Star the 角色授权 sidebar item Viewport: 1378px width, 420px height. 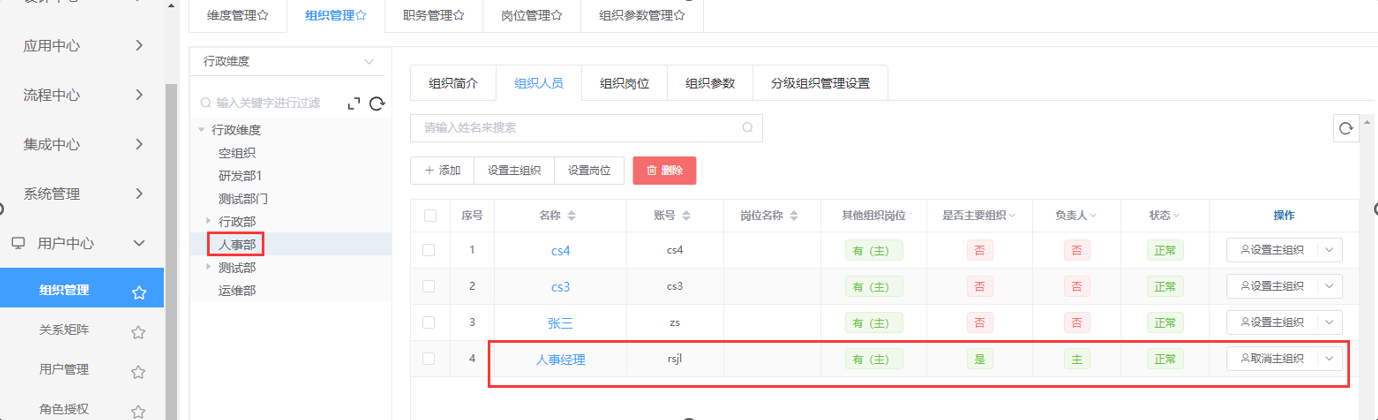[x=139, y=411]
